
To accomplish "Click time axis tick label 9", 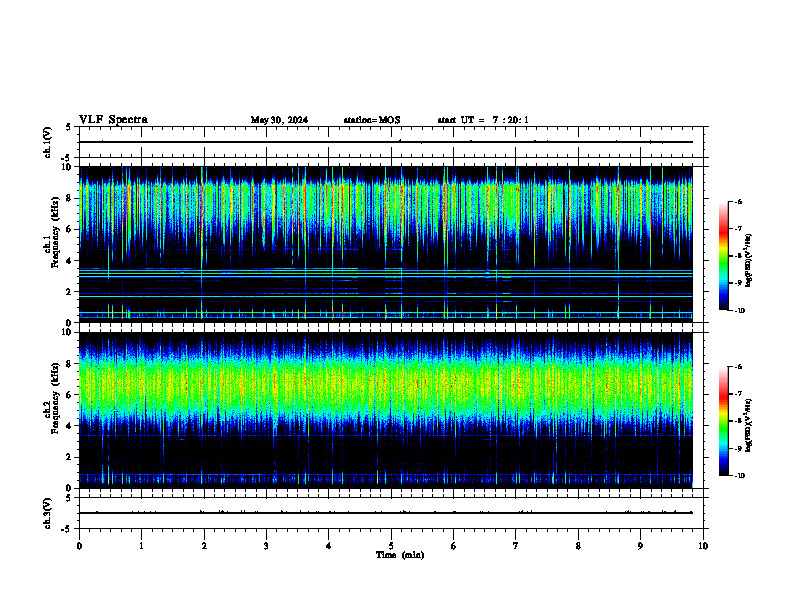I will pos(640,546).
